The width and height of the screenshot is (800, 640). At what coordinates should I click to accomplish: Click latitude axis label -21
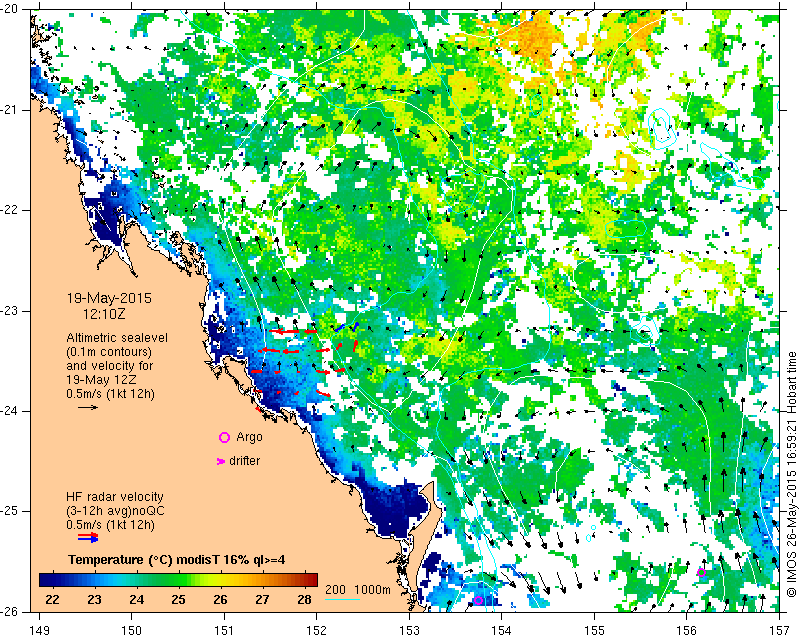tap(10, 110)
